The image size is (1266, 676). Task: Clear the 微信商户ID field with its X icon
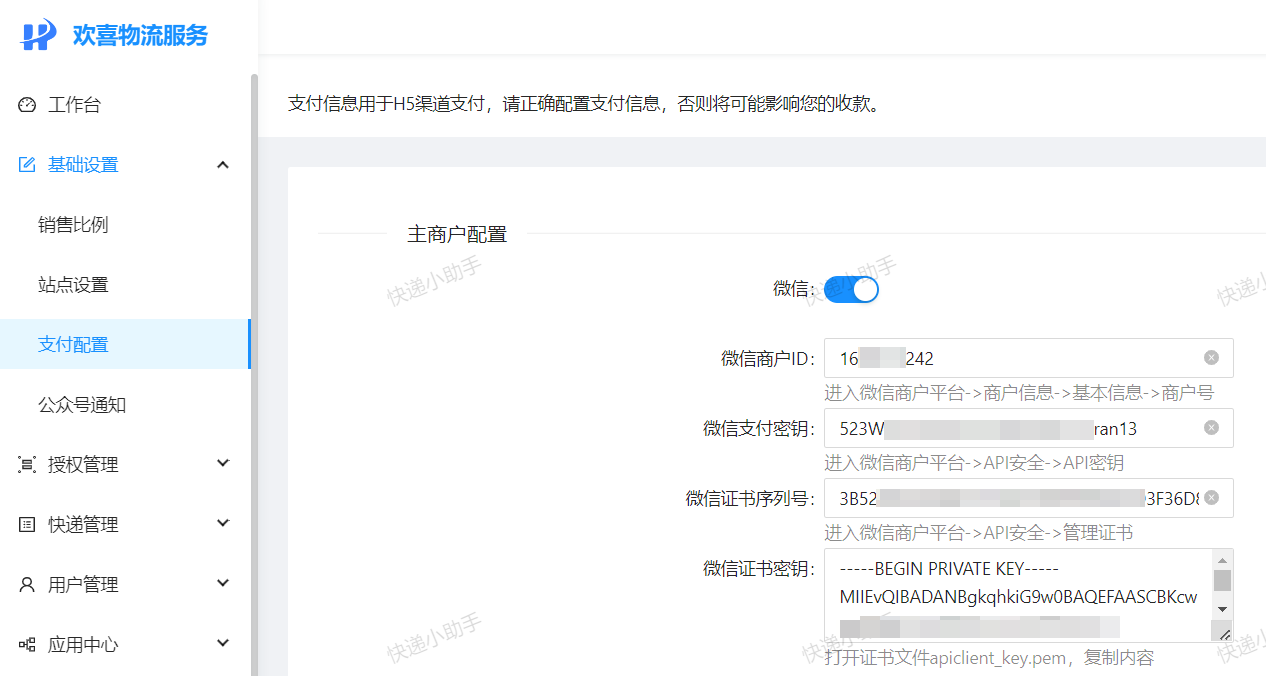click(x=1211, y=358)
